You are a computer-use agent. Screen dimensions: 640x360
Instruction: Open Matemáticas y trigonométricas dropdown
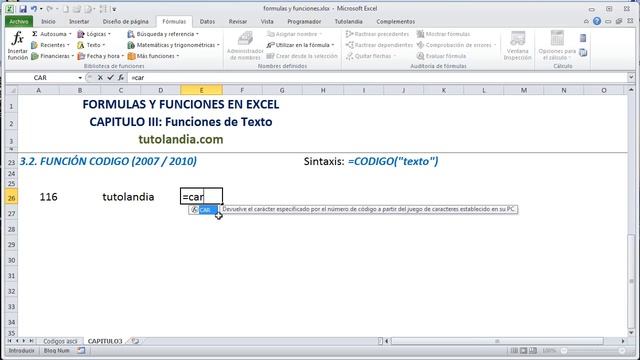tap(173, 45)
